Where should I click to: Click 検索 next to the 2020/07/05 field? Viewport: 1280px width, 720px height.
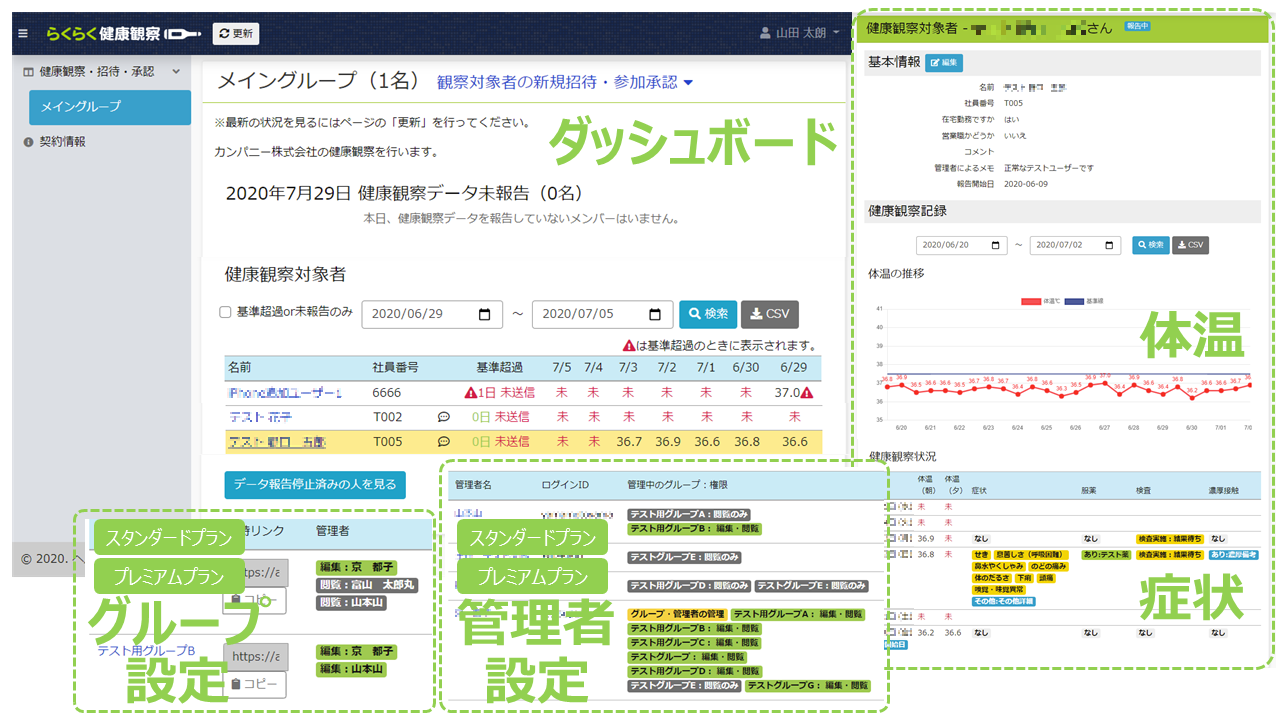tap(708, 314)
